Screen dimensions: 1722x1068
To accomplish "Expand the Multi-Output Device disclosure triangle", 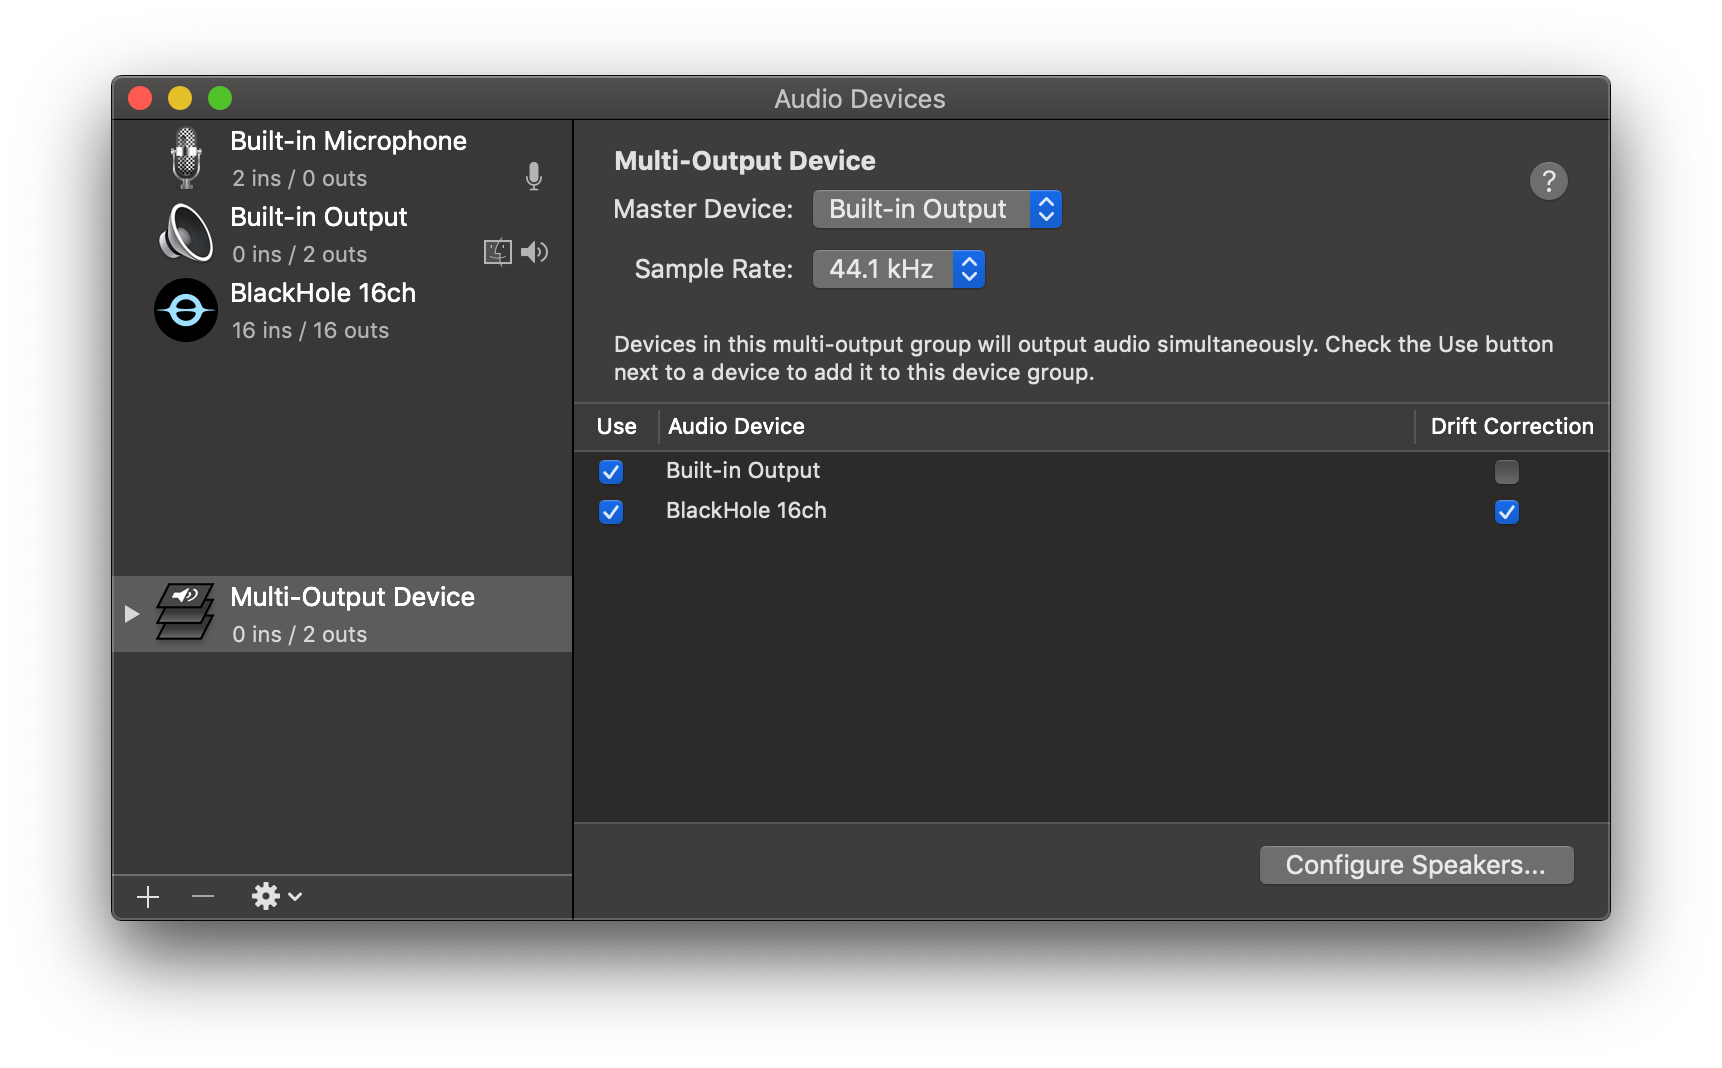I will 131,613.
